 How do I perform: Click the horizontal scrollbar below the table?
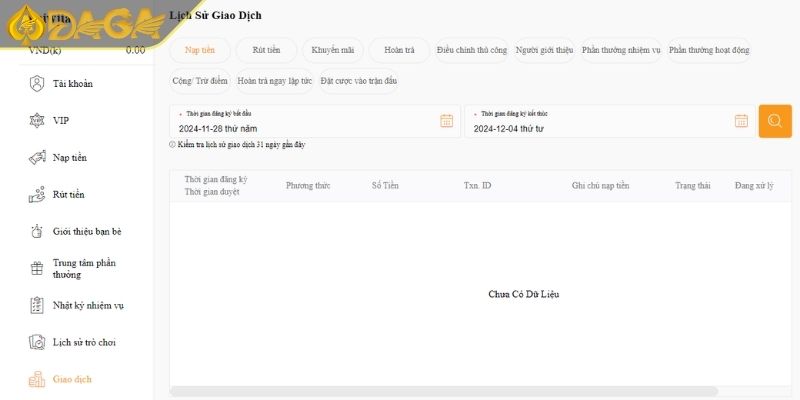(444, 391)
